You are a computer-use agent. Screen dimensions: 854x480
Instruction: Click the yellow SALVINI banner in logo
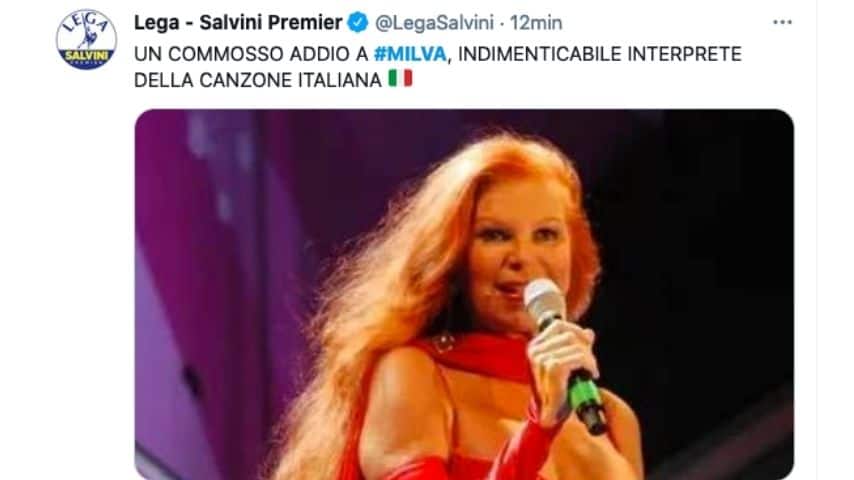click(86, 56)
